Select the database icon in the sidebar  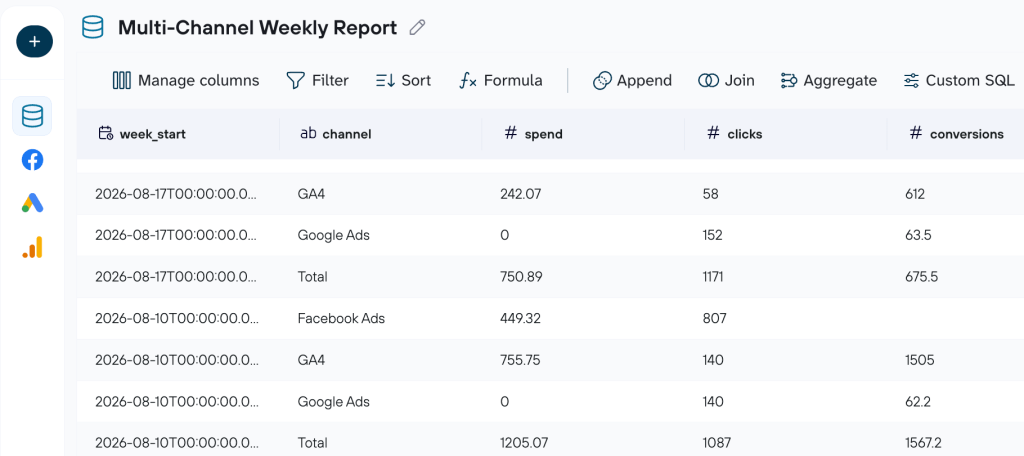(x=32, y=116)
